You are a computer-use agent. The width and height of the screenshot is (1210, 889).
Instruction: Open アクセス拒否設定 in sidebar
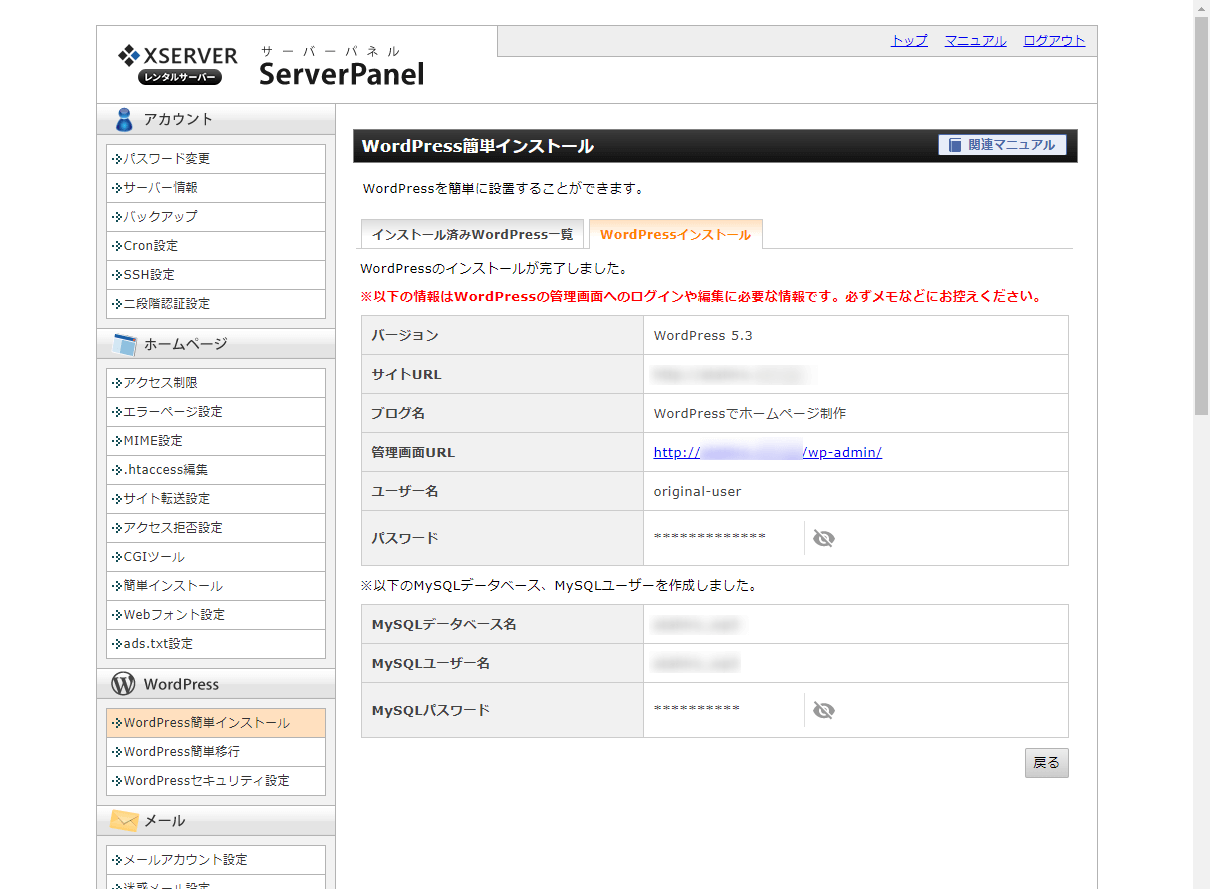tap(216, 528)
